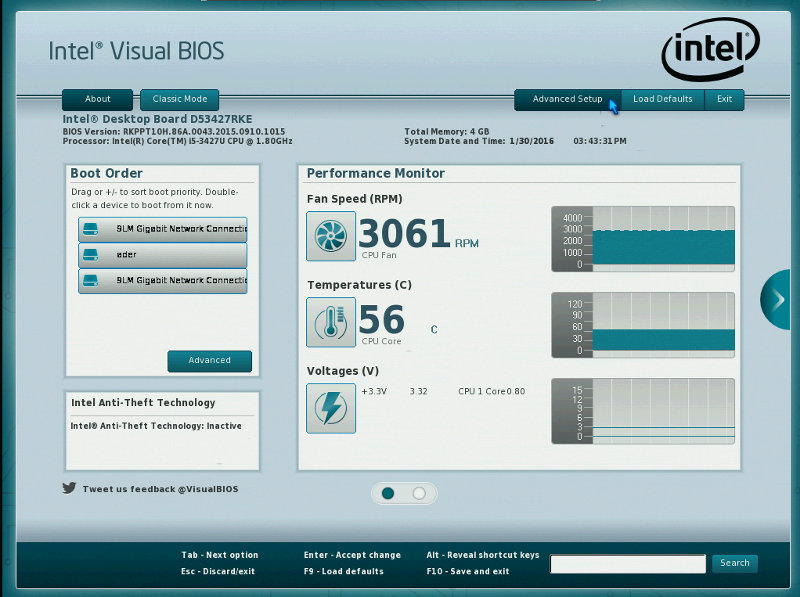This screenshot has width=800, height=597.
Task: Click the temperature history graph
Action: [x=643, y=325]
